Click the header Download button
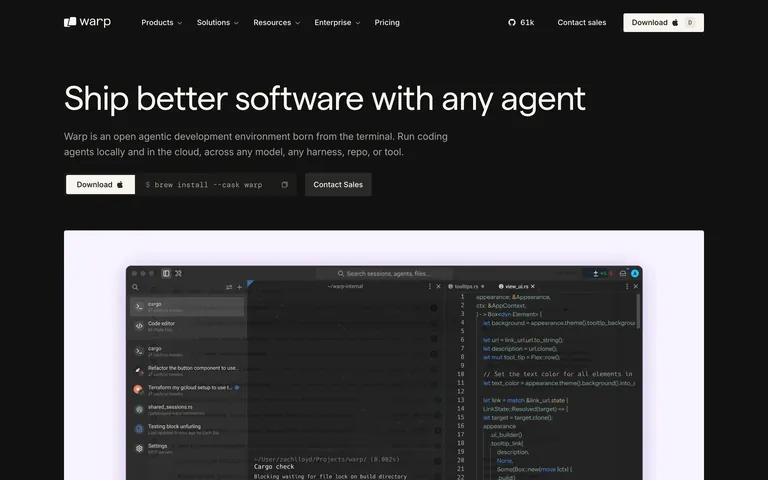This screenshot has width=768, height=480. tap(663, 23)
